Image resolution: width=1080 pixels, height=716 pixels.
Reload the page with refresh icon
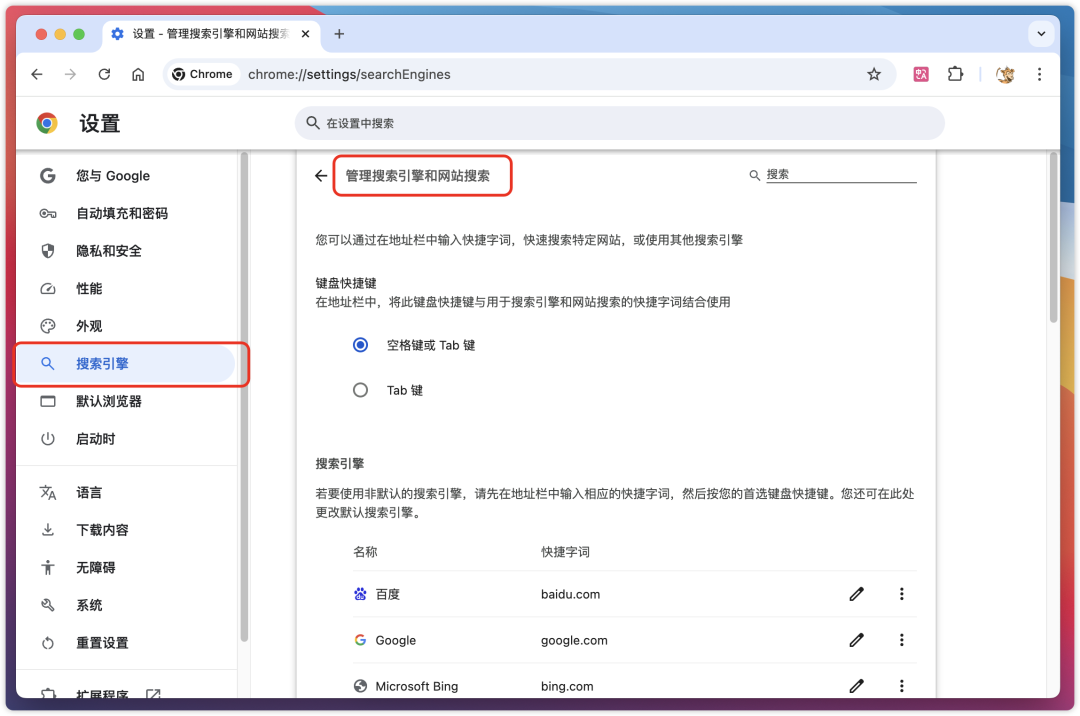[x=104, y=74]
